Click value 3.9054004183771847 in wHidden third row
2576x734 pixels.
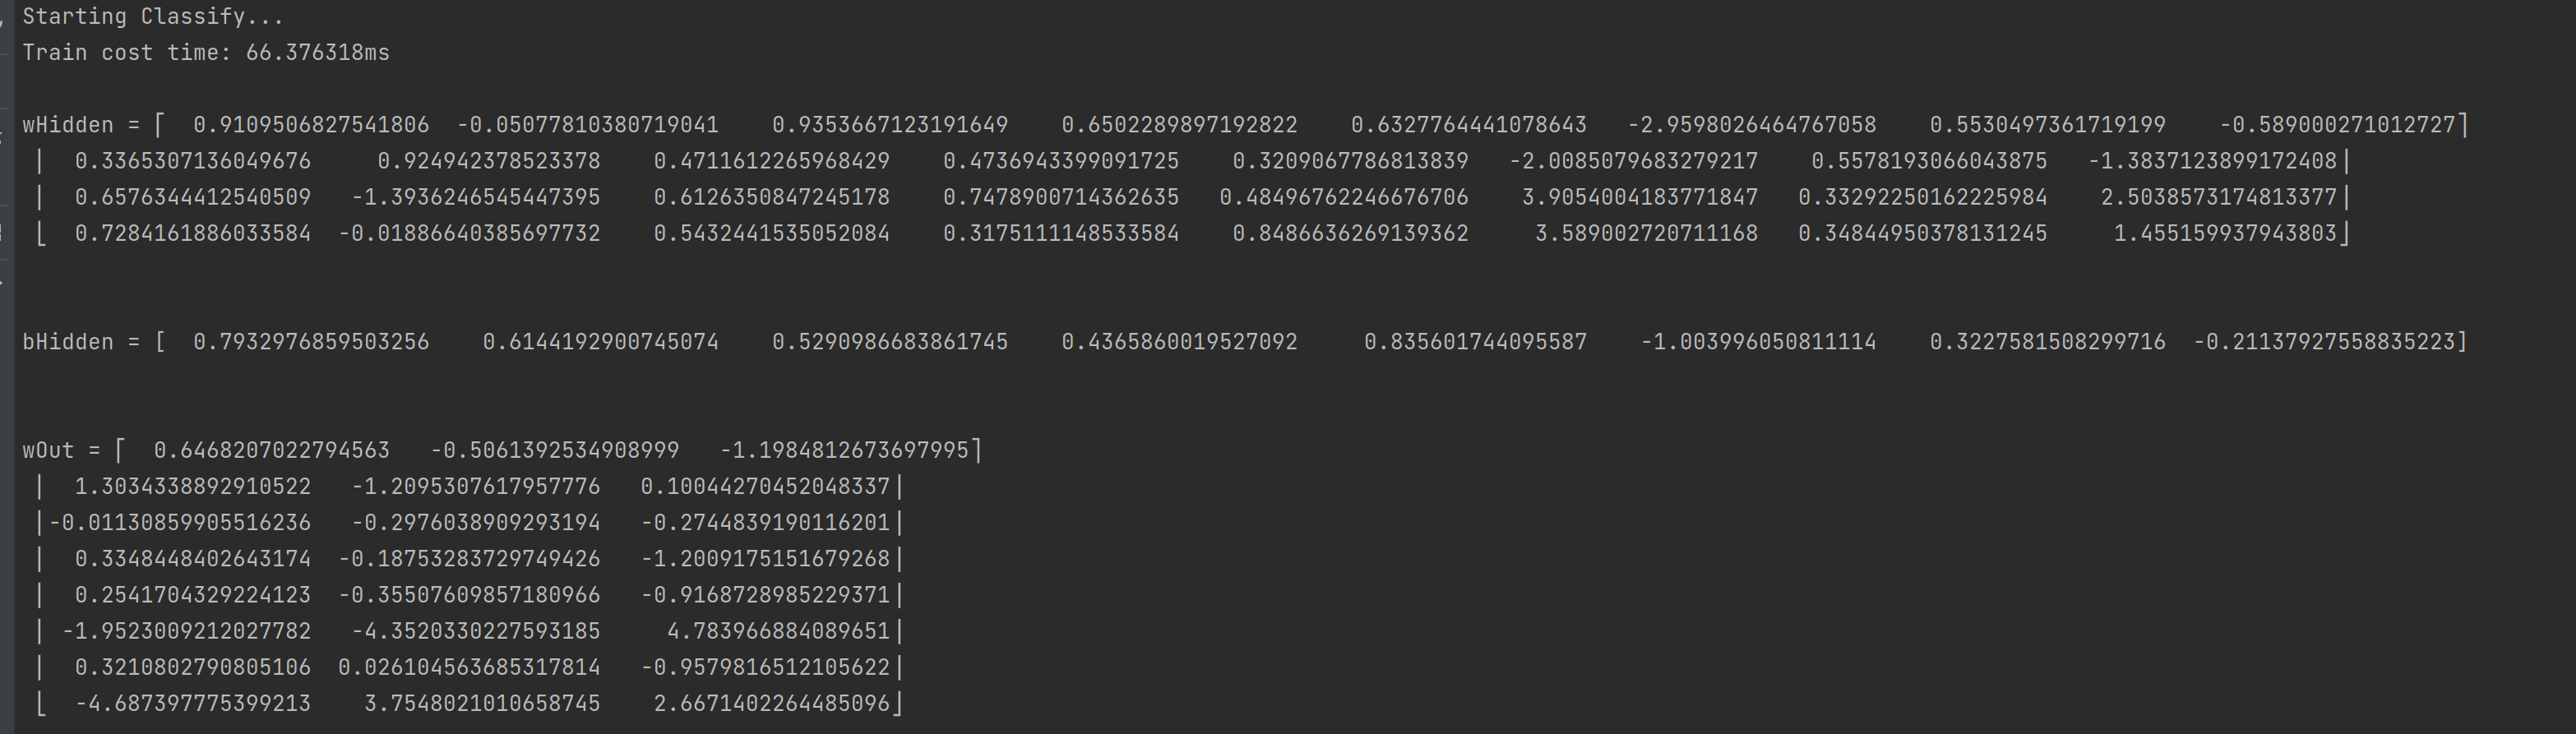point(1640,198)
